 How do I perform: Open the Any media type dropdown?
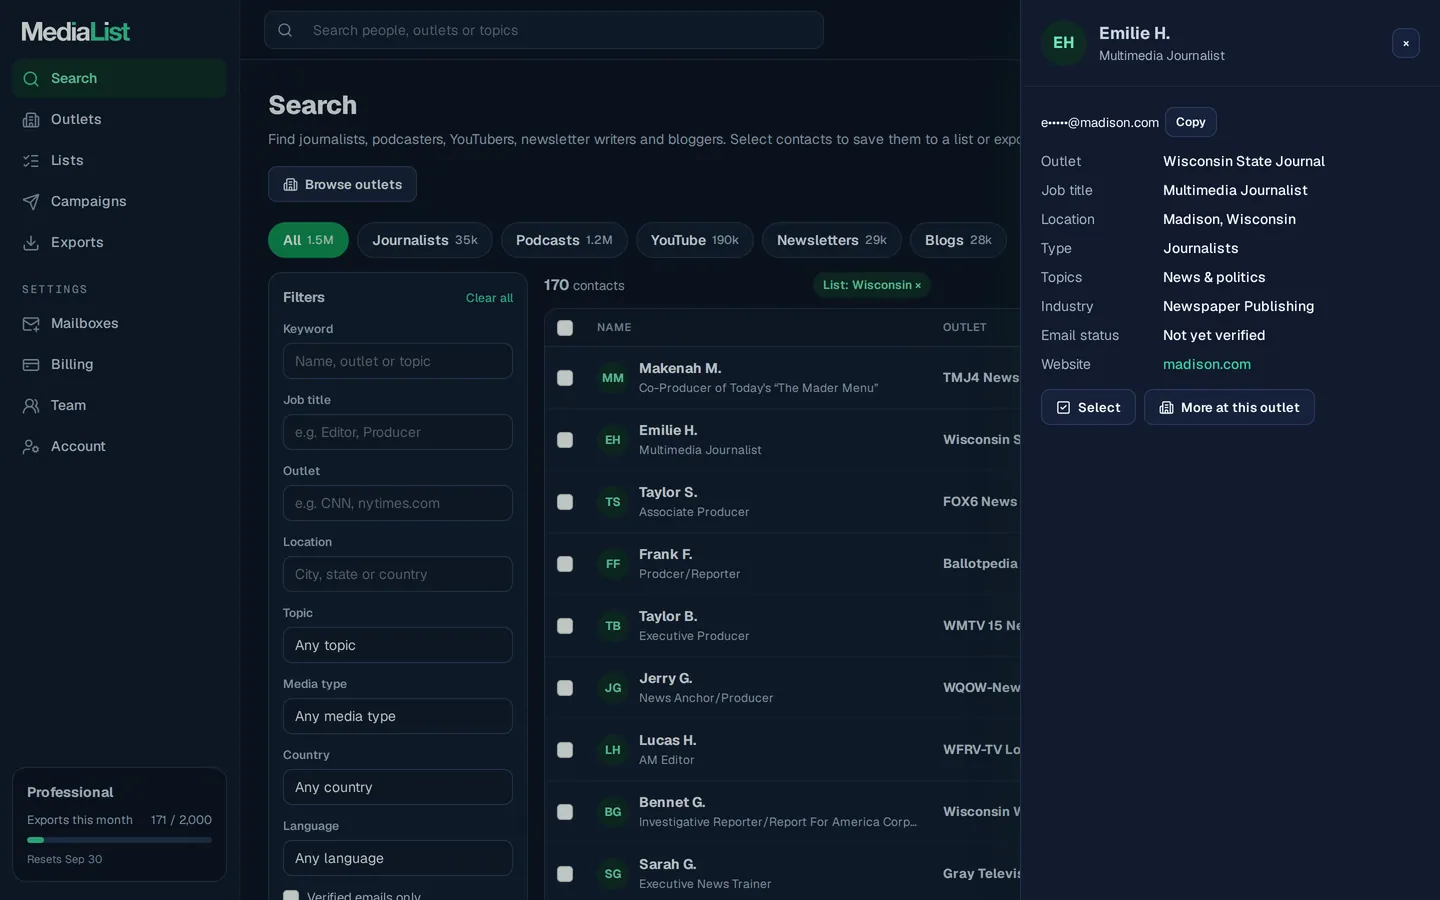click(398, 716)
